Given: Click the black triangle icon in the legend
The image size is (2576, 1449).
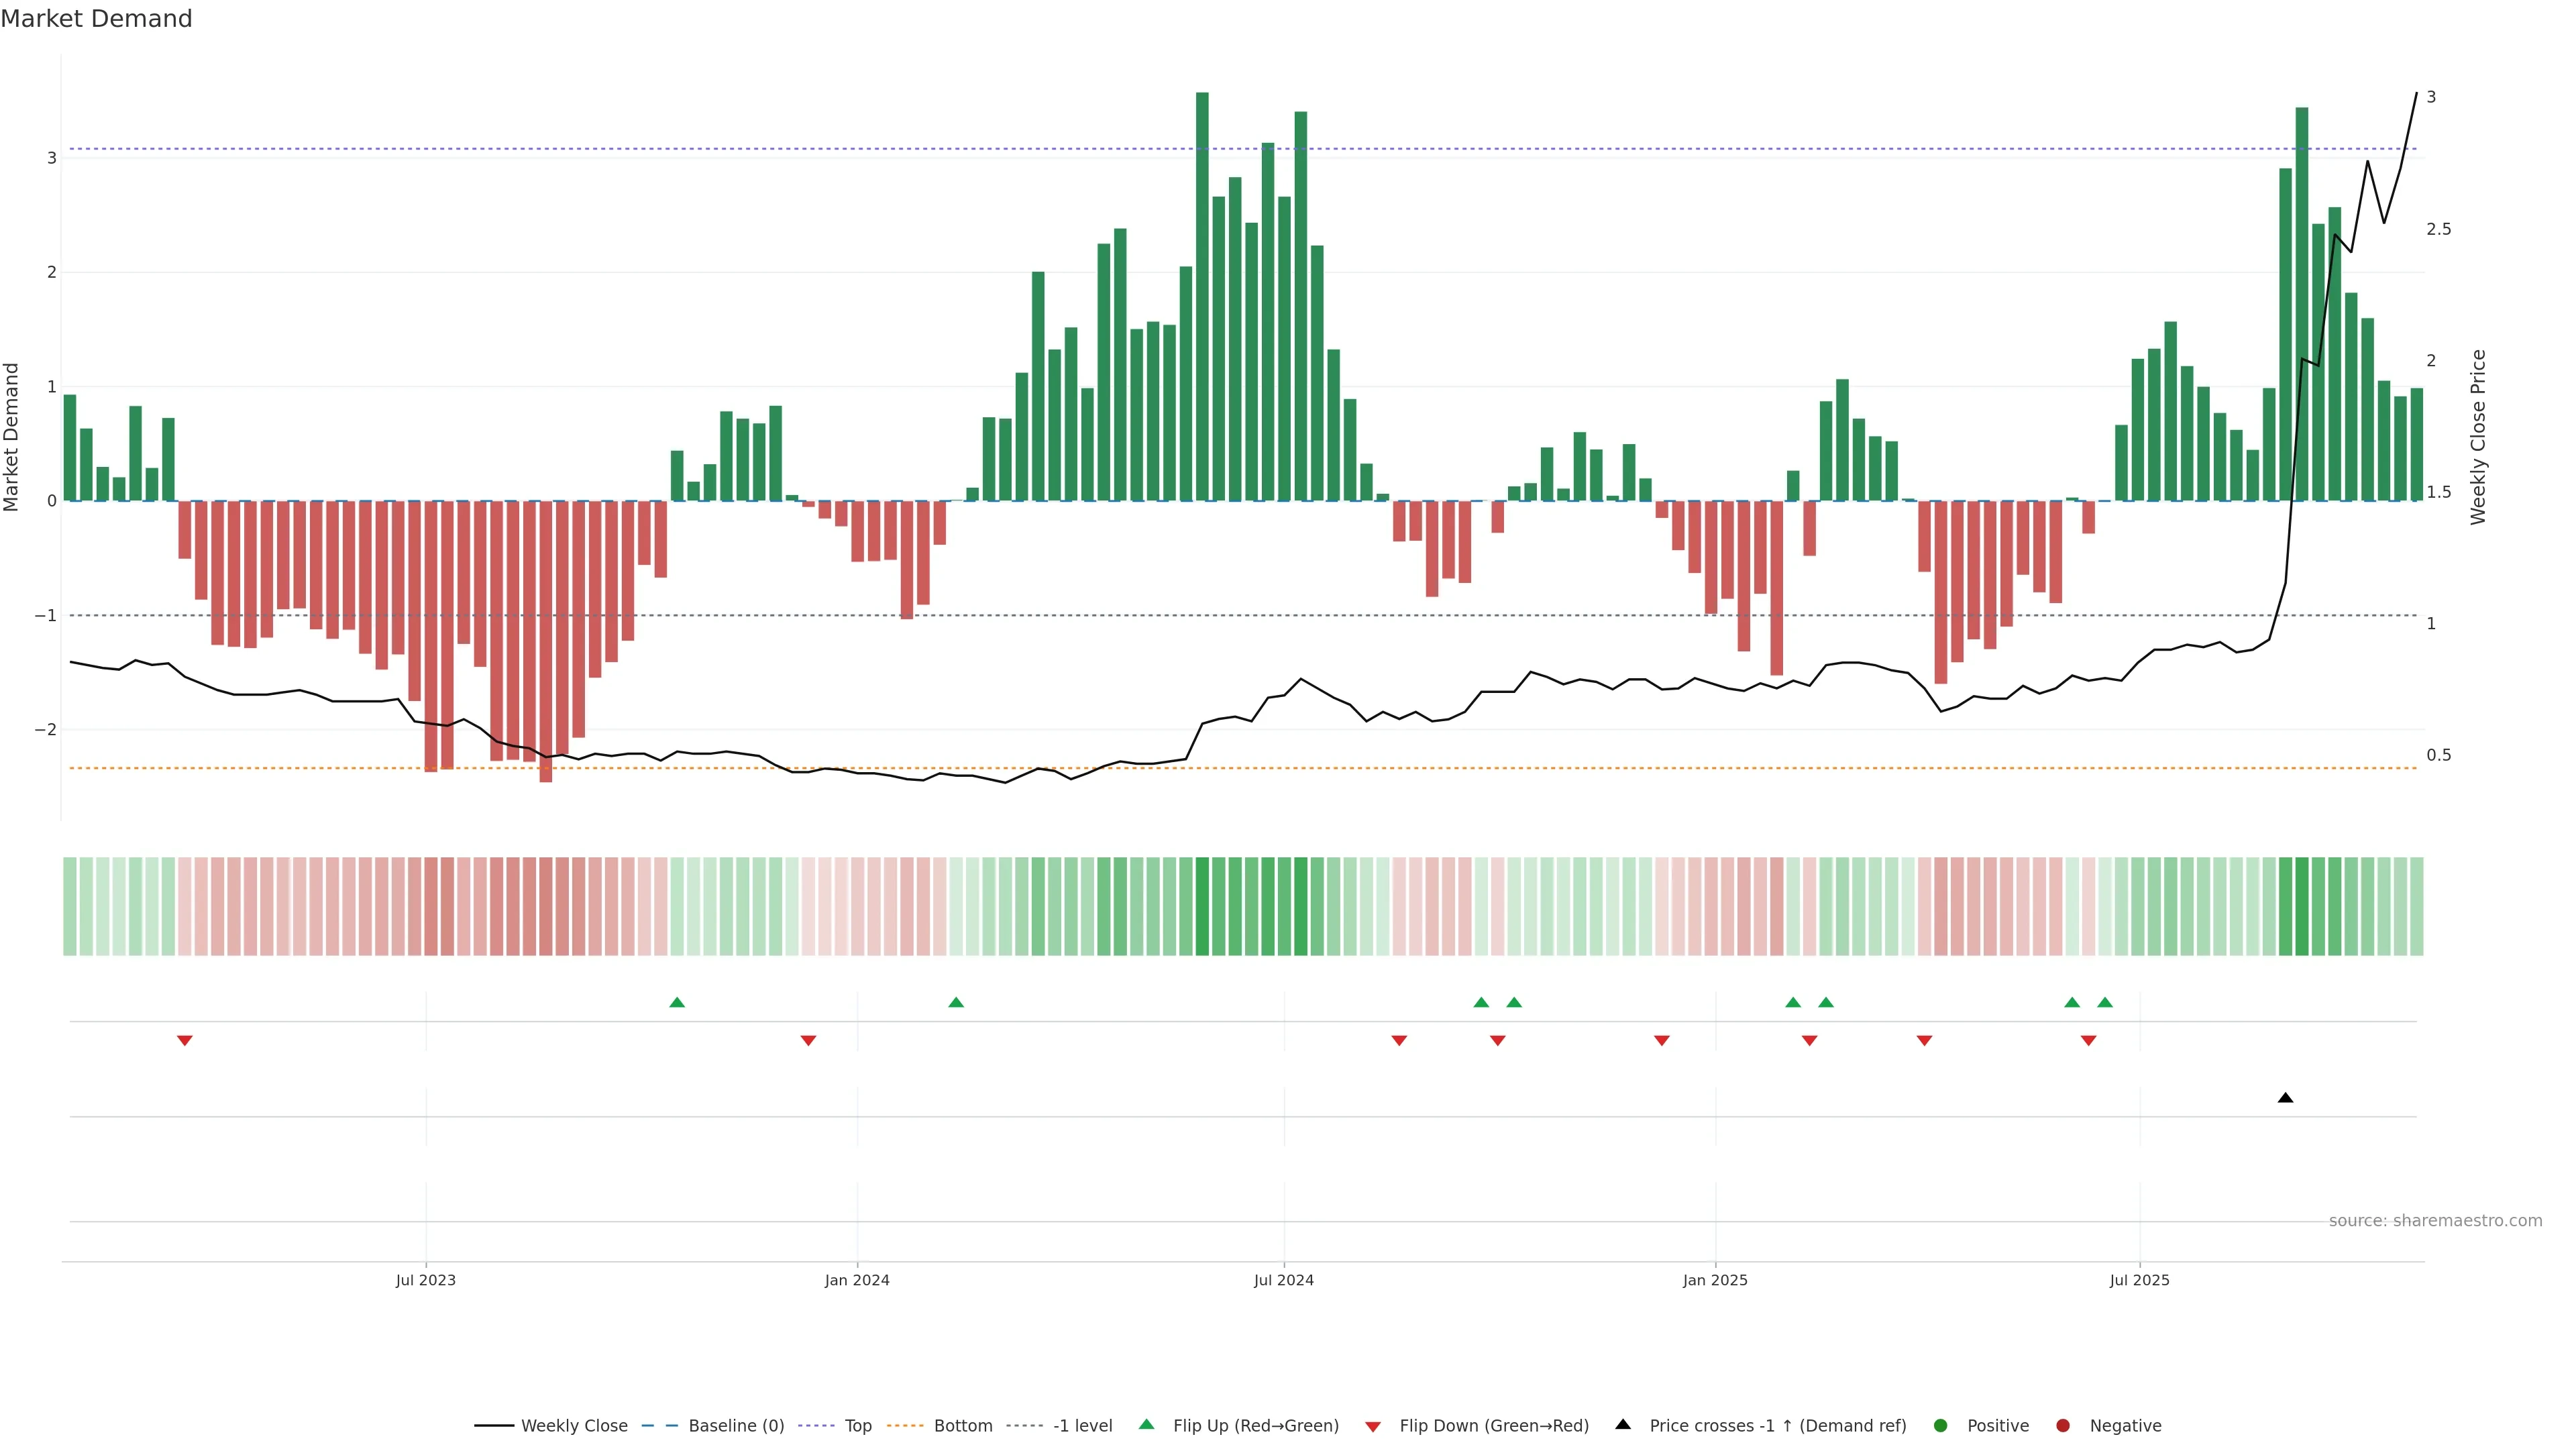Looking at the screenshot, I should click(x=1623, y=1424).
